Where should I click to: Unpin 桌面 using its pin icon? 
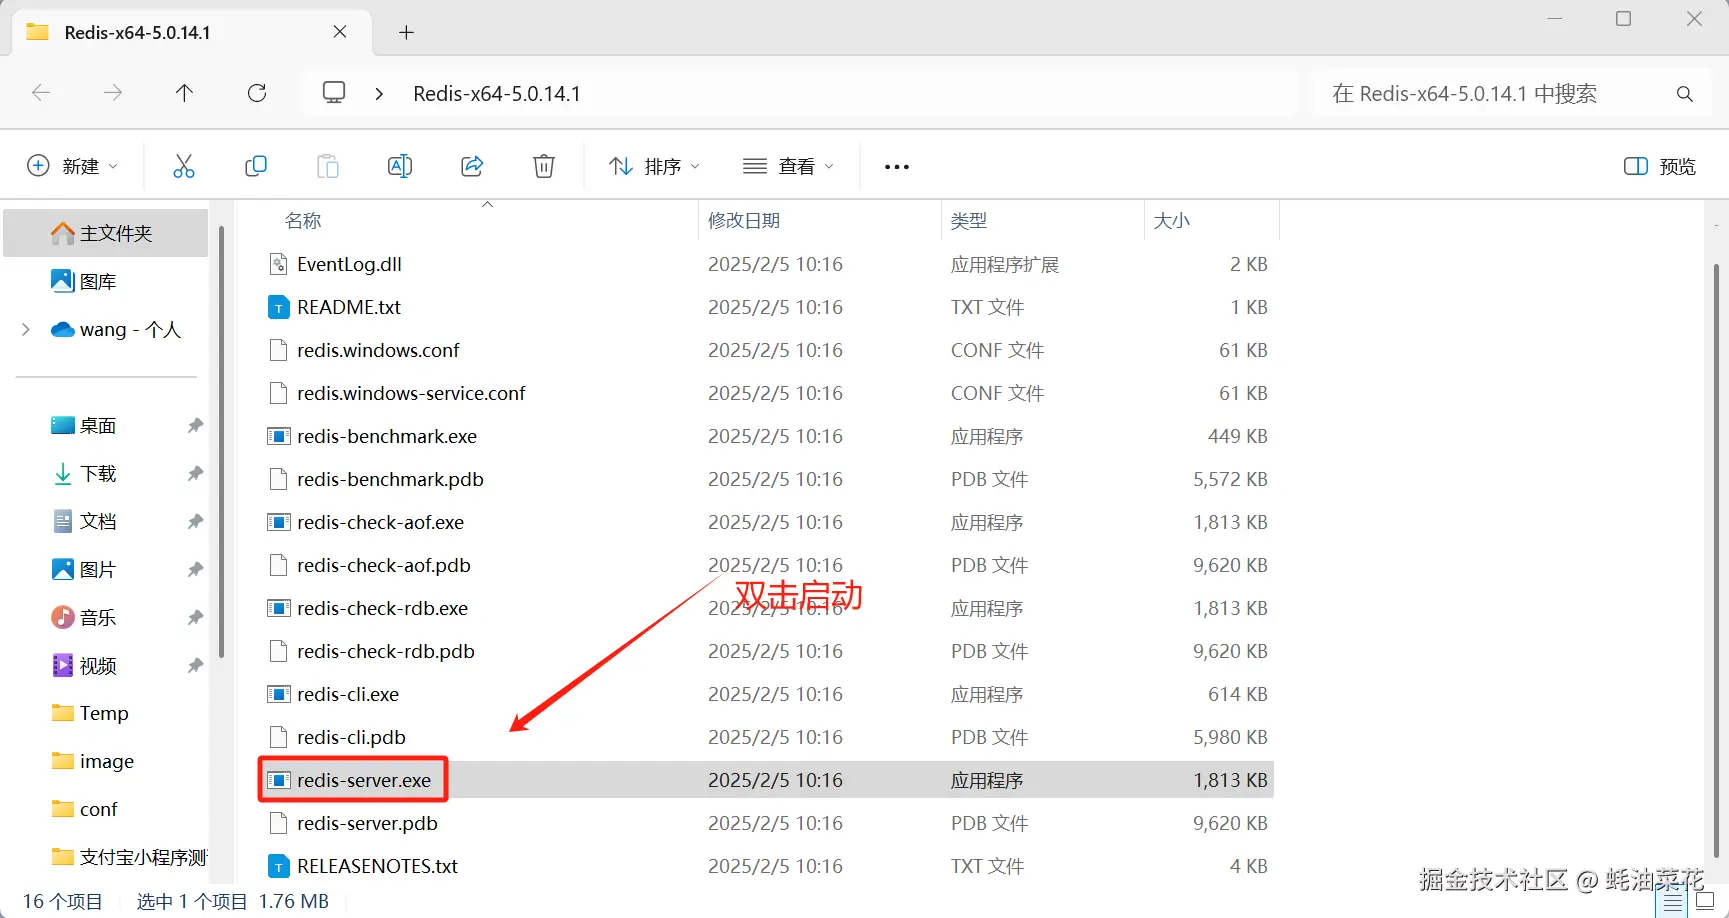(195, 426)
